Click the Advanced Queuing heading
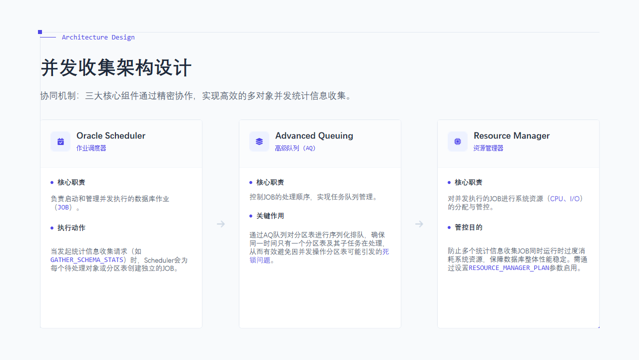 [314, 135]
